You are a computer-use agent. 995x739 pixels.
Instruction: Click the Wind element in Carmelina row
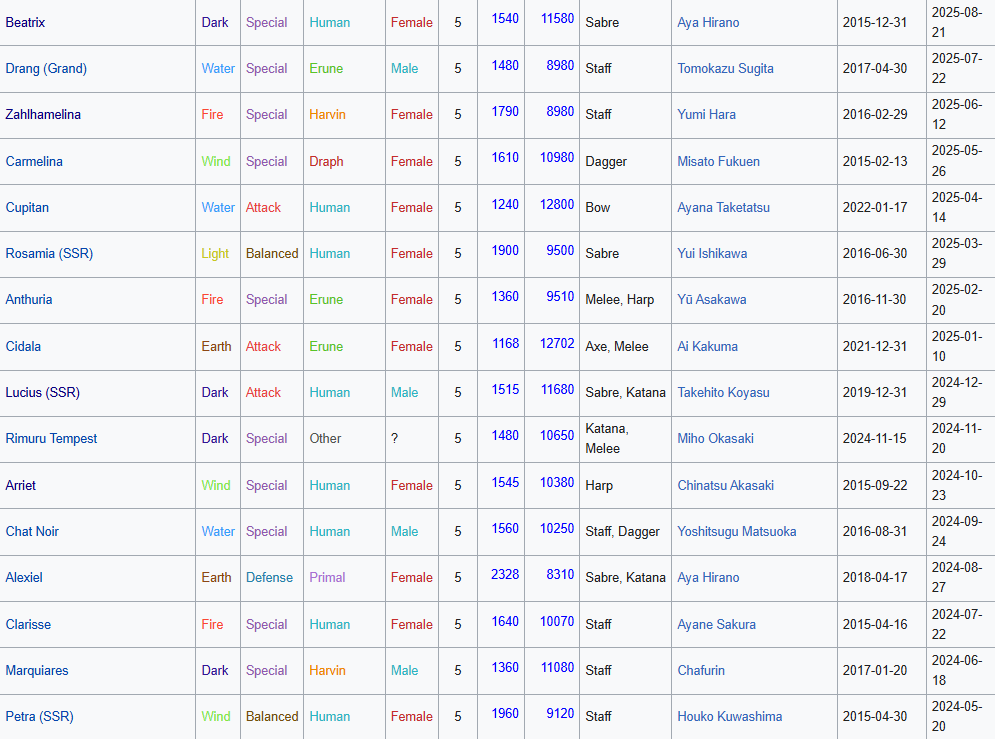click(216, 161)
